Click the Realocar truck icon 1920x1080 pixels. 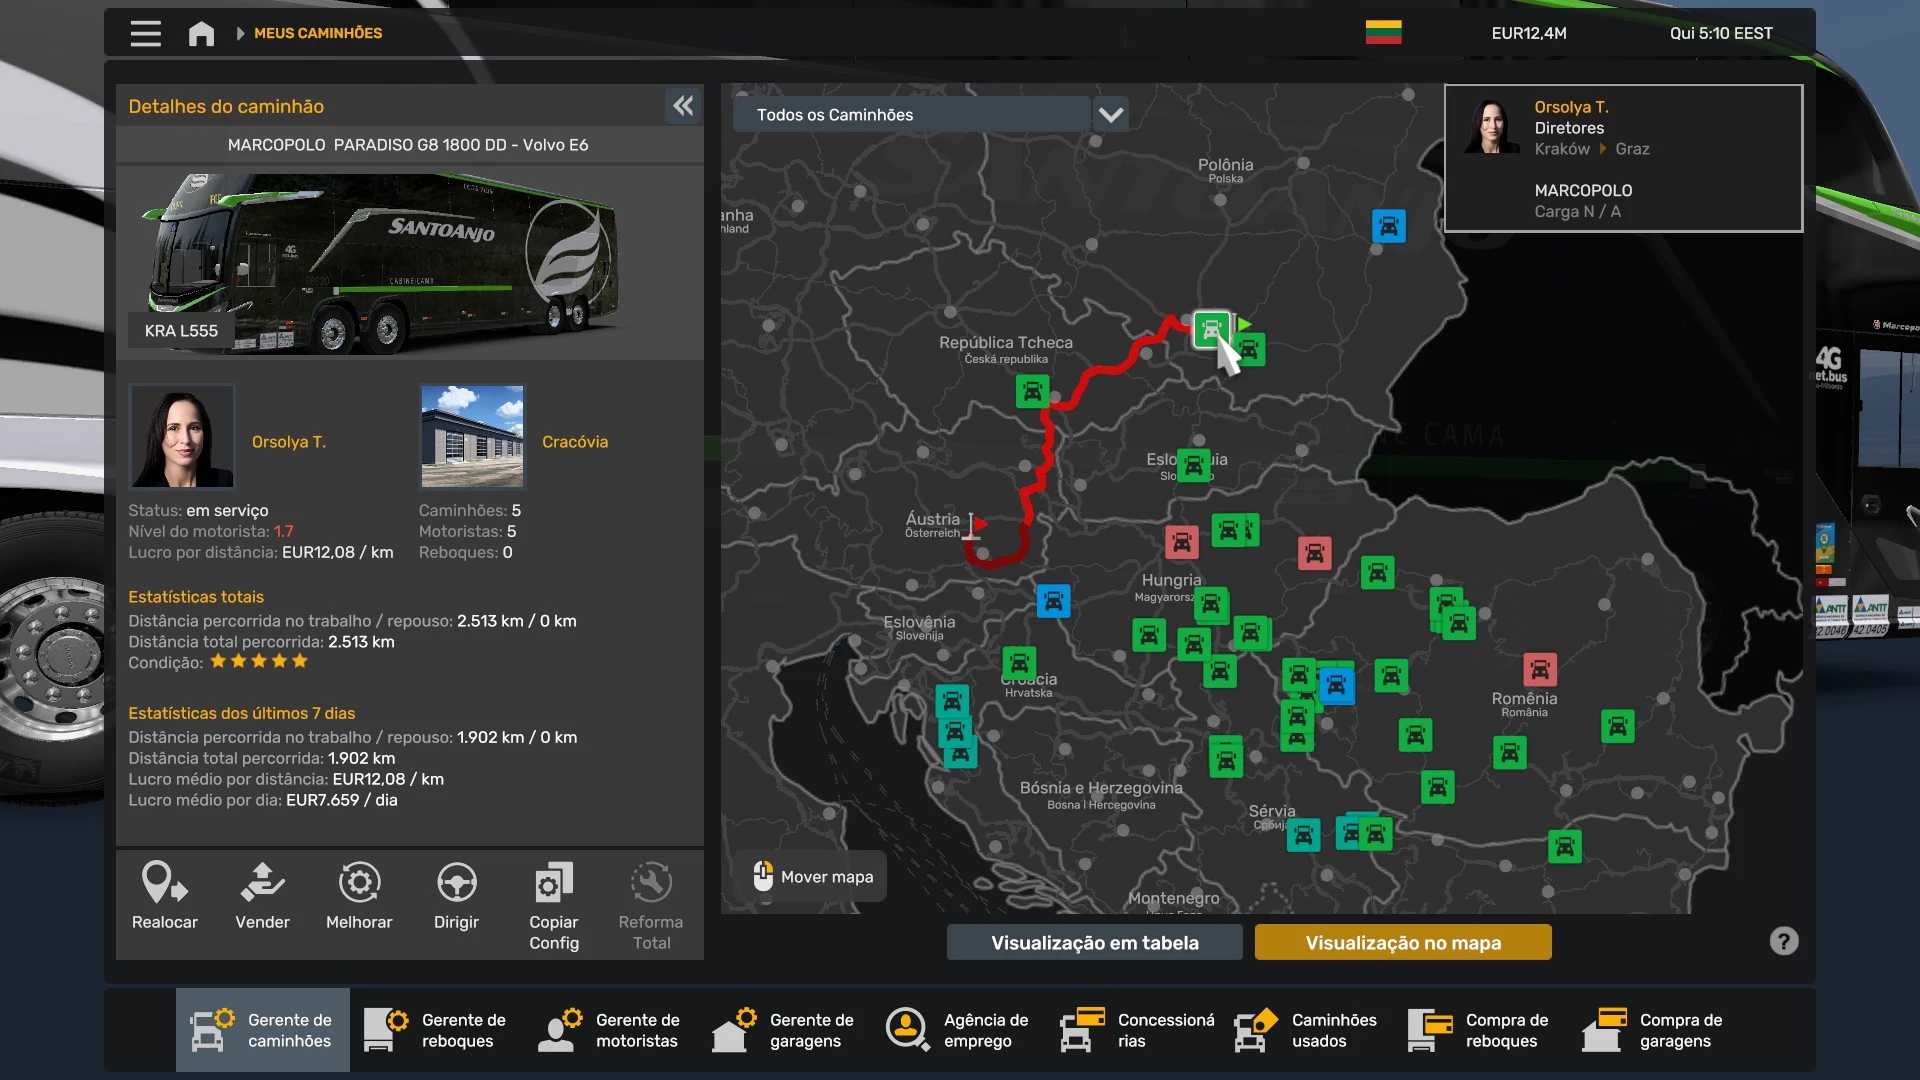click(x=164, y=883)
